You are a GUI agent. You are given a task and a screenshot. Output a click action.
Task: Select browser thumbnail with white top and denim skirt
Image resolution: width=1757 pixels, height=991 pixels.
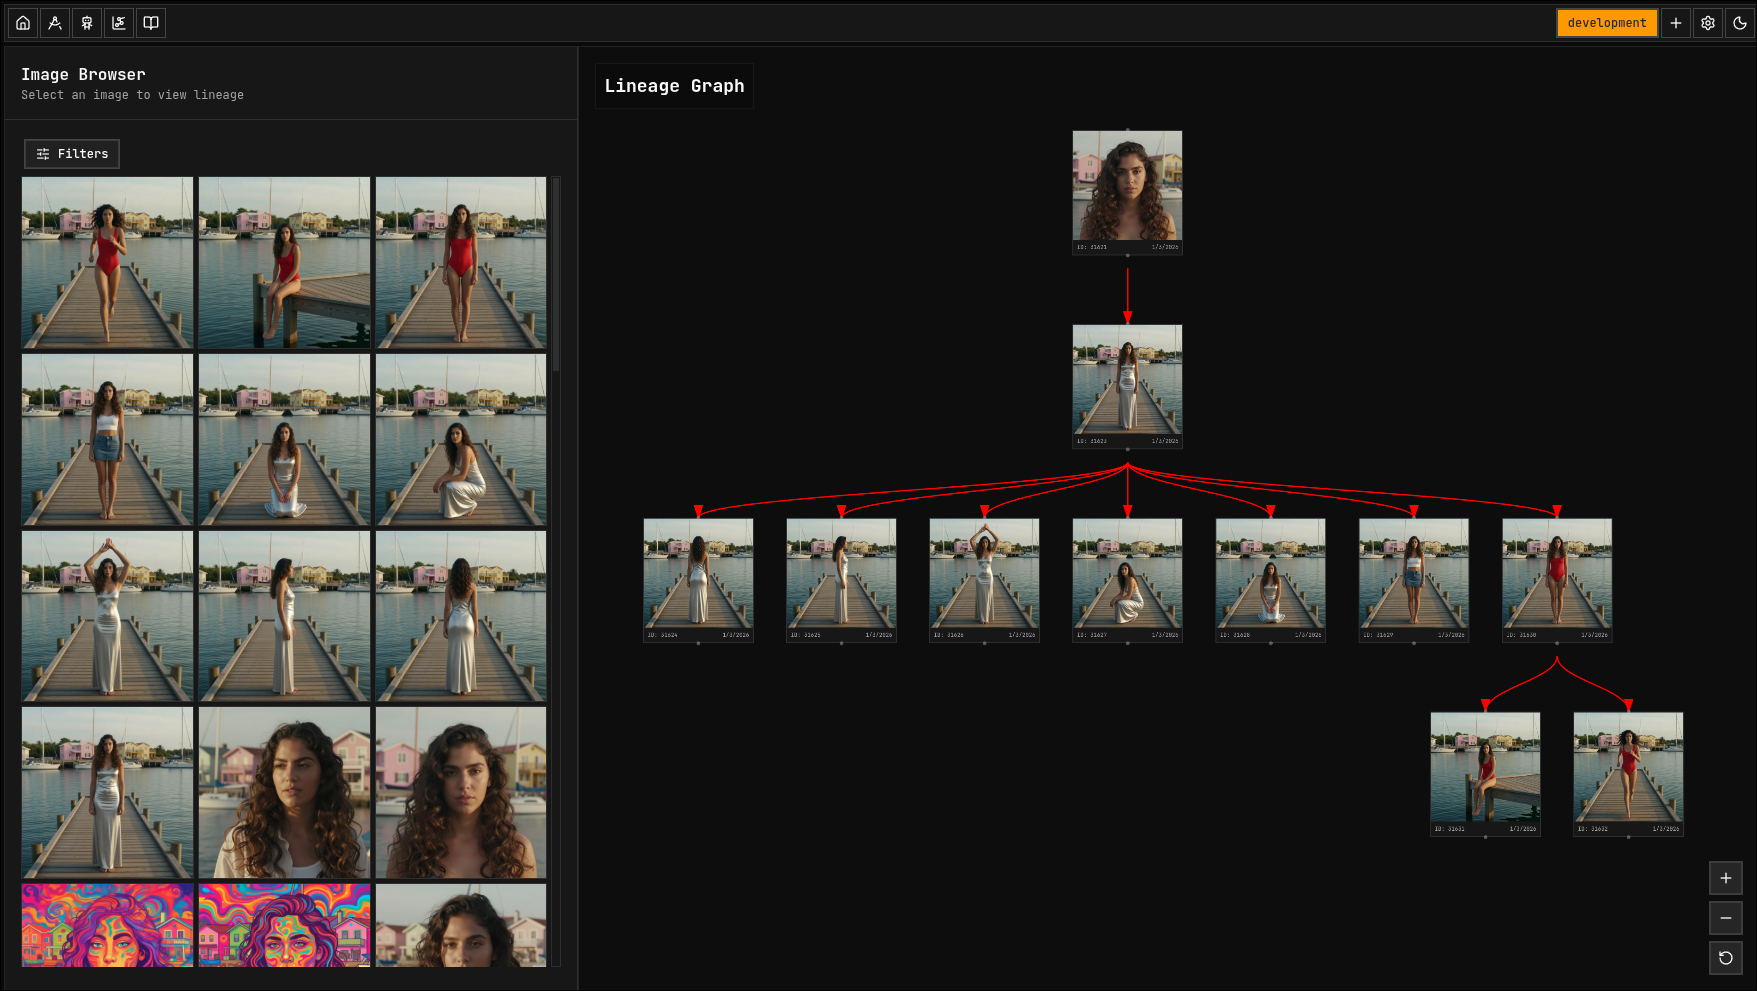pyautogui.click(x=108, y=440)
